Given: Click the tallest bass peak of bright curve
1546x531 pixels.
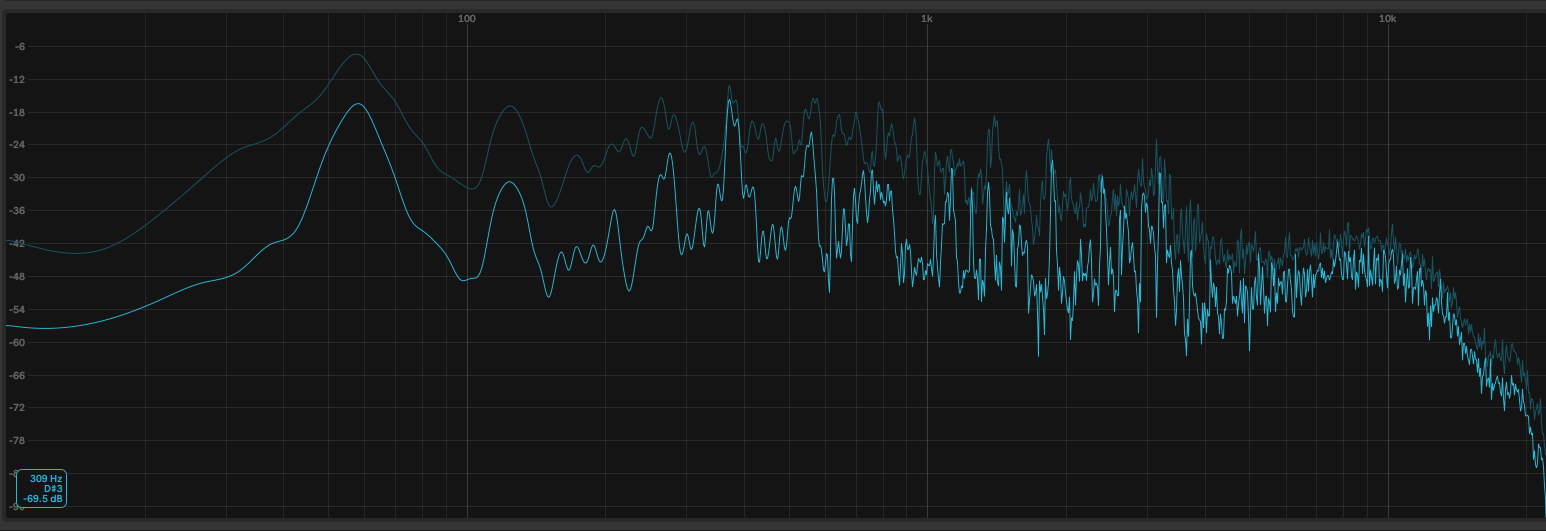Looking at the screenshot, I should pos(358,104).
